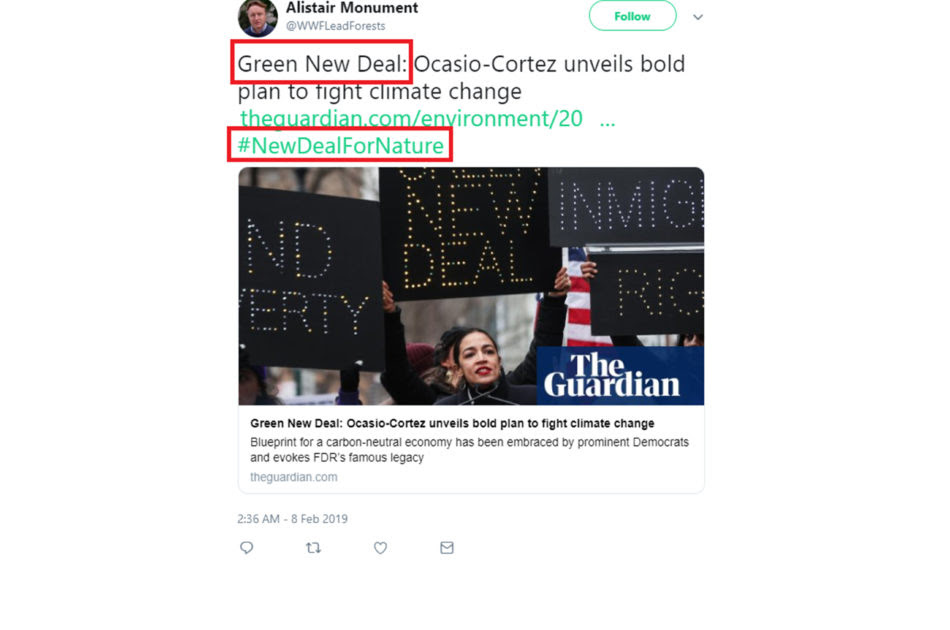Retweet this tweet using the retweet icon
Image resolution: width=950 pixels, height=630 pixels.
click(313, 548)
